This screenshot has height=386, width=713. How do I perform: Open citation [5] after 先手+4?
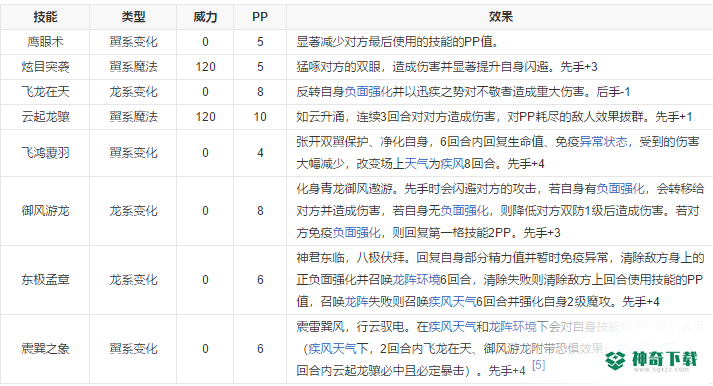538,365
